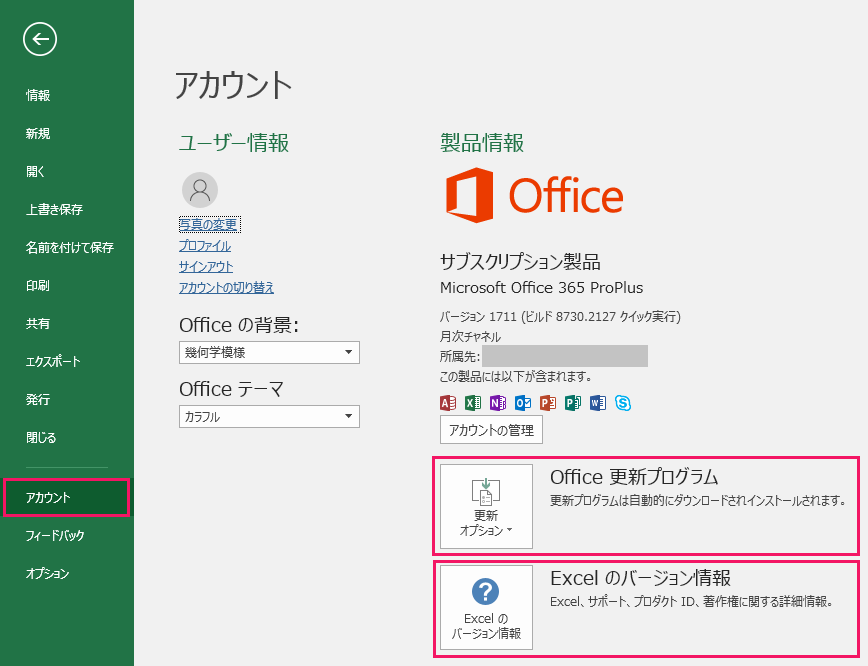Open エクスポート in the sidebar
Screen dimensions: 868x666
(53, 362)
